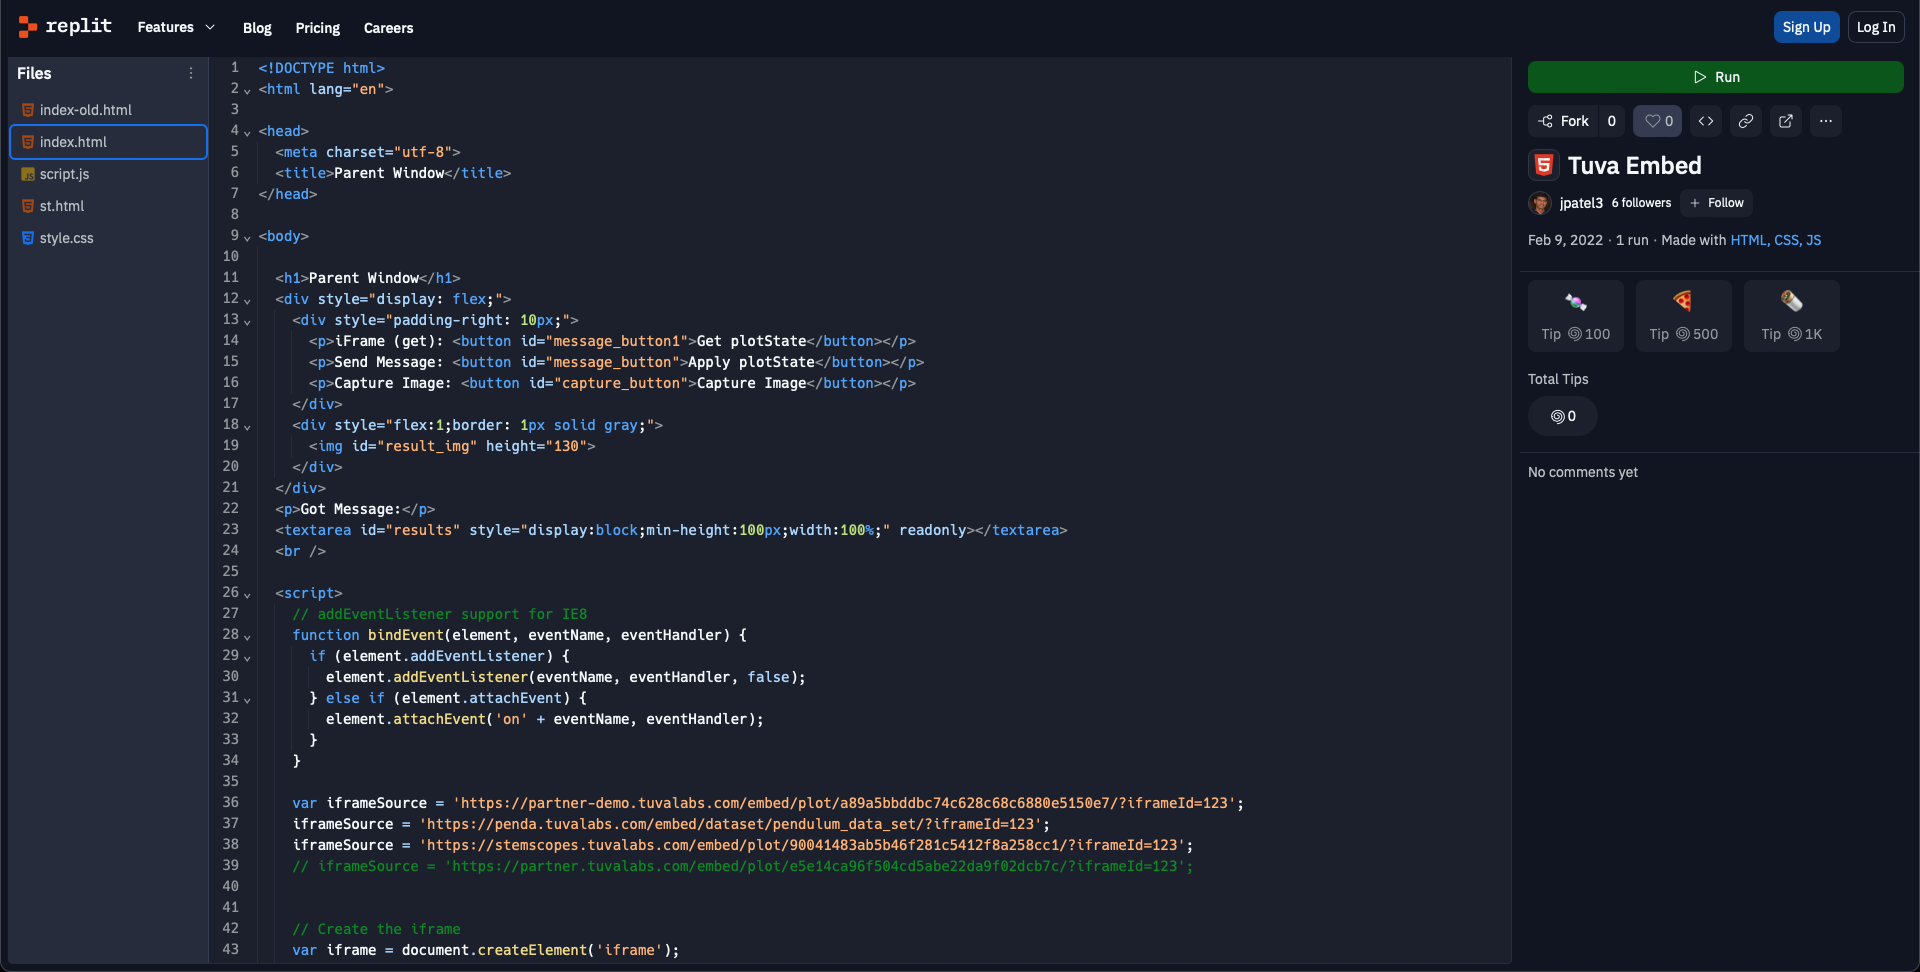Click the CSS icon next to style.css
This screenshot has width=1920, height=972.
click(x=28, y=238)
